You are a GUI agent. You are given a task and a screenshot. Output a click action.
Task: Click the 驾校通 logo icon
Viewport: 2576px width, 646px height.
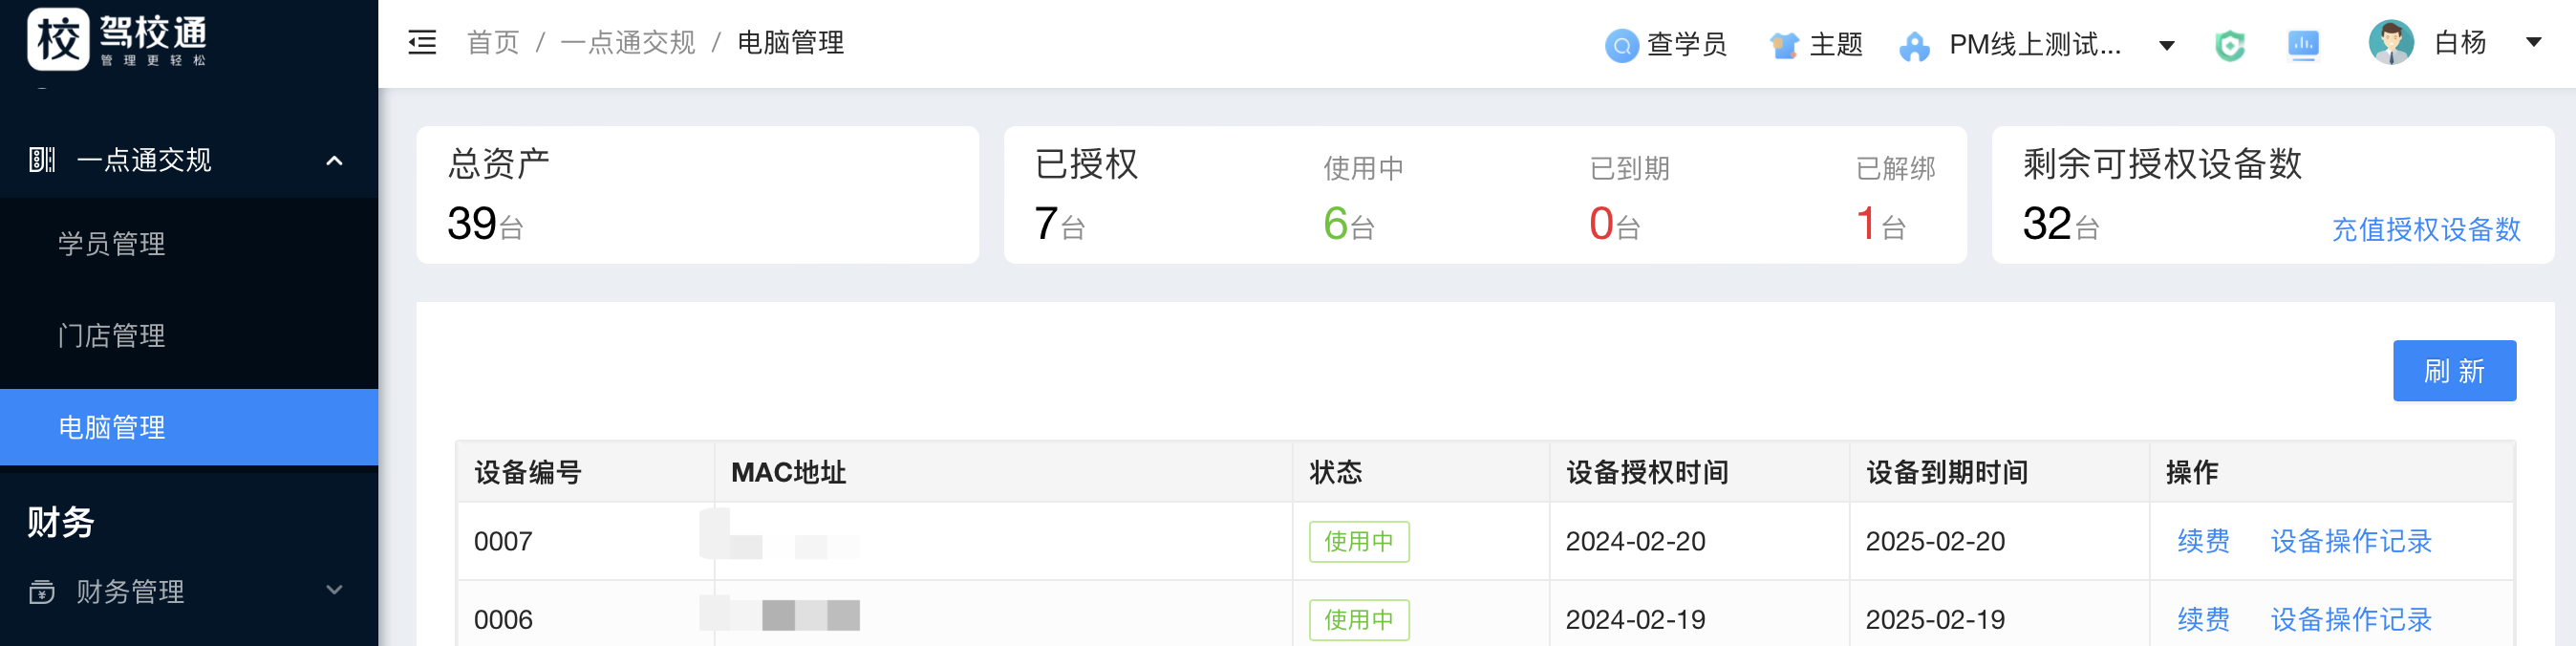tap(58, 40)
